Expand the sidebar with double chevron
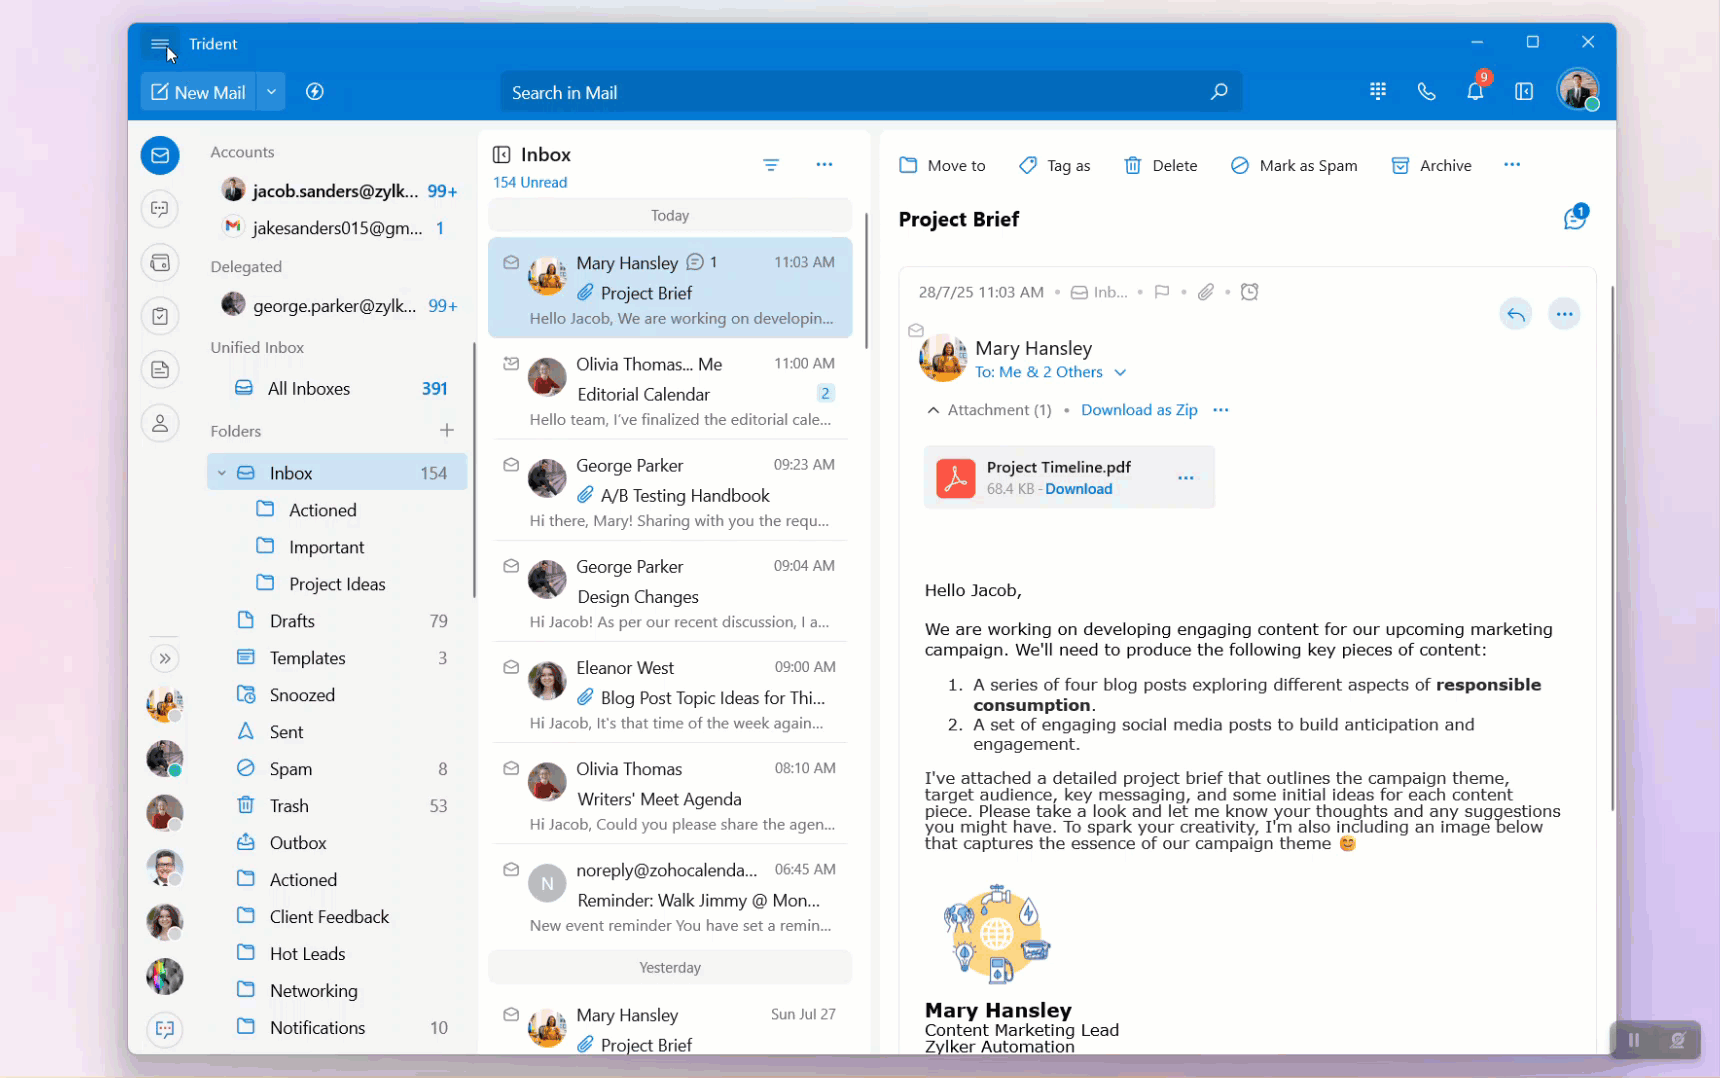 point(165,658)
